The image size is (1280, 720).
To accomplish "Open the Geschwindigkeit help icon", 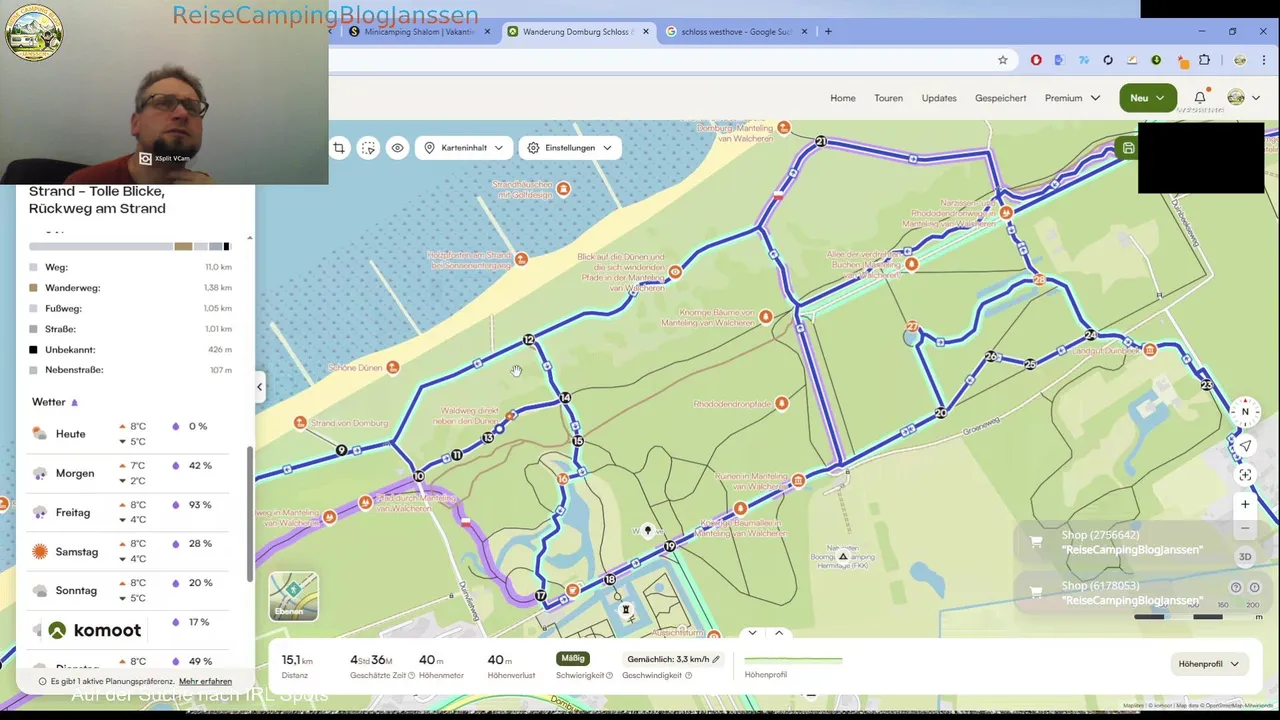I will coord(688,676).
